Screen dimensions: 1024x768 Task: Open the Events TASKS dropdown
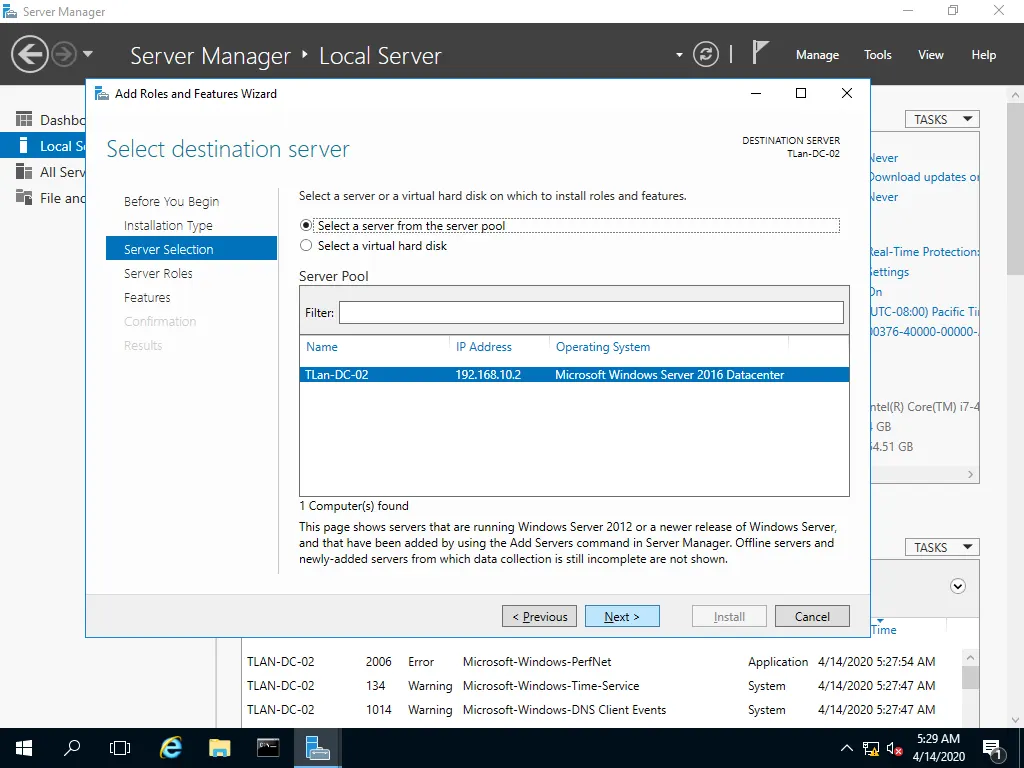(x=942, y=547)
